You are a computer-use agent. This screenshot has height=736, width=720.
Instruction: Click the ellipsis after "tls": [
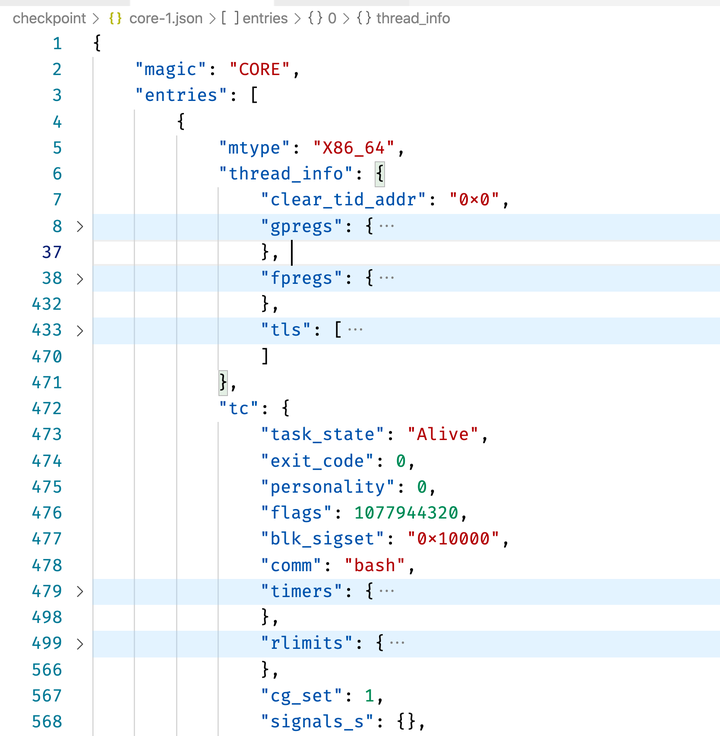click(x=355, y=330)
